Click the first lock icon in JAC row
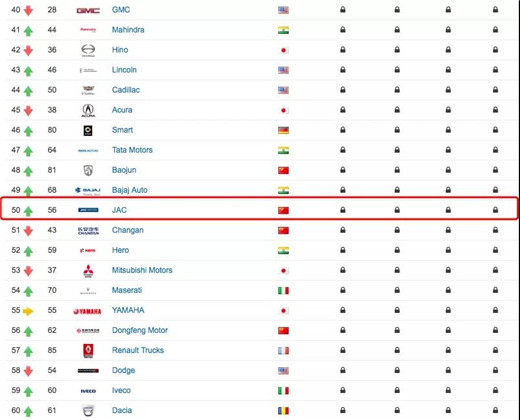The image size is (520, 420). [343, 210]
